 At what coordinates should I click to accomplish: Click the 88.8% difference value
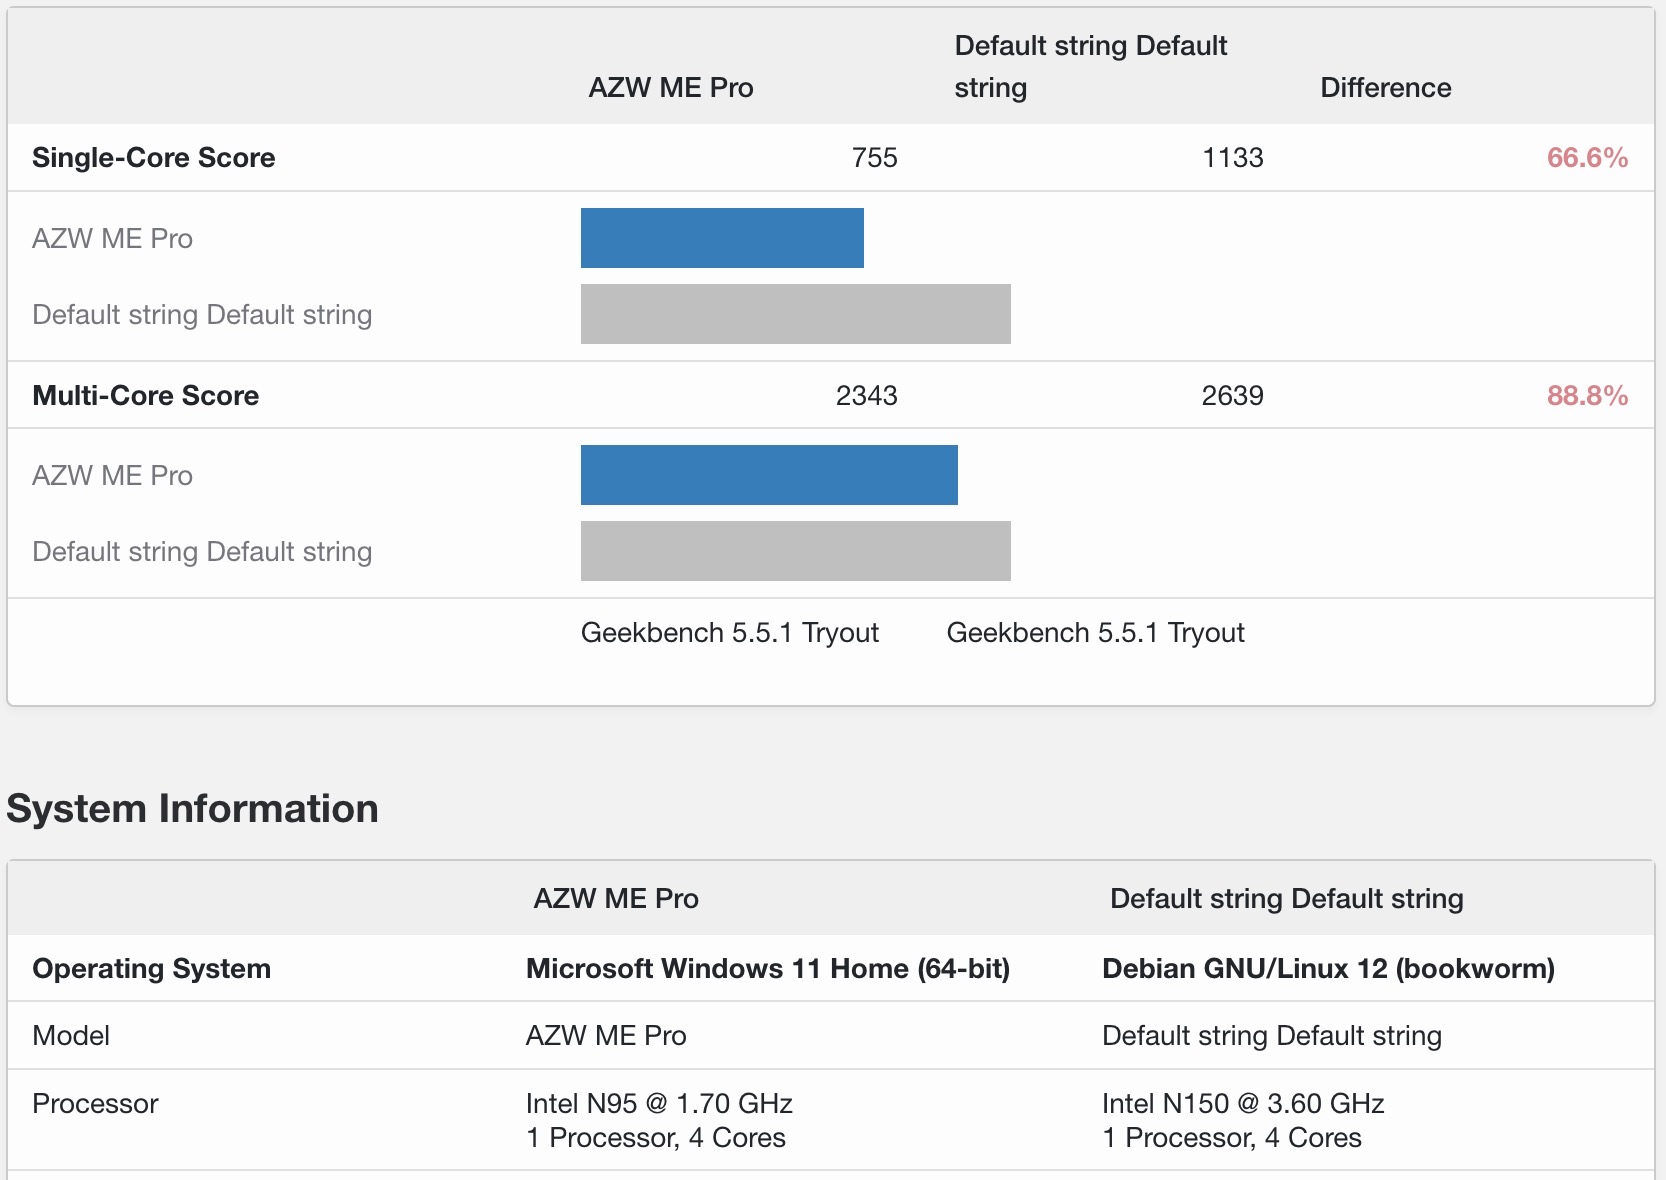click(1587, 396)
